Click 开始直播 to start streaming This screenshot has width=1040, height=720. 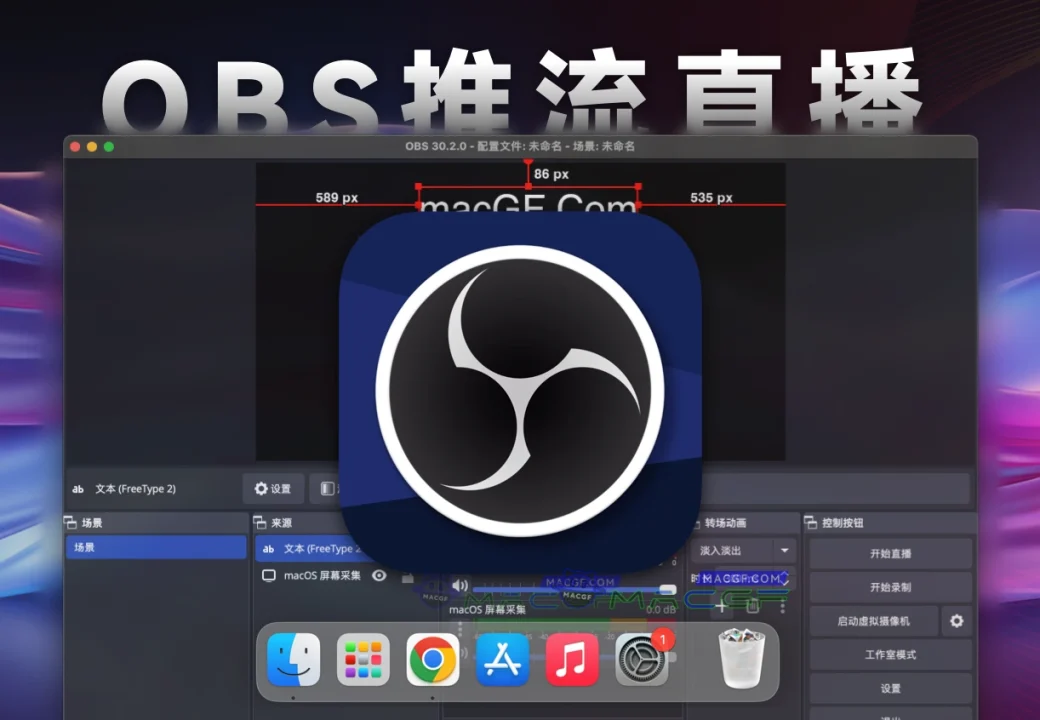[x=889, y=552]
